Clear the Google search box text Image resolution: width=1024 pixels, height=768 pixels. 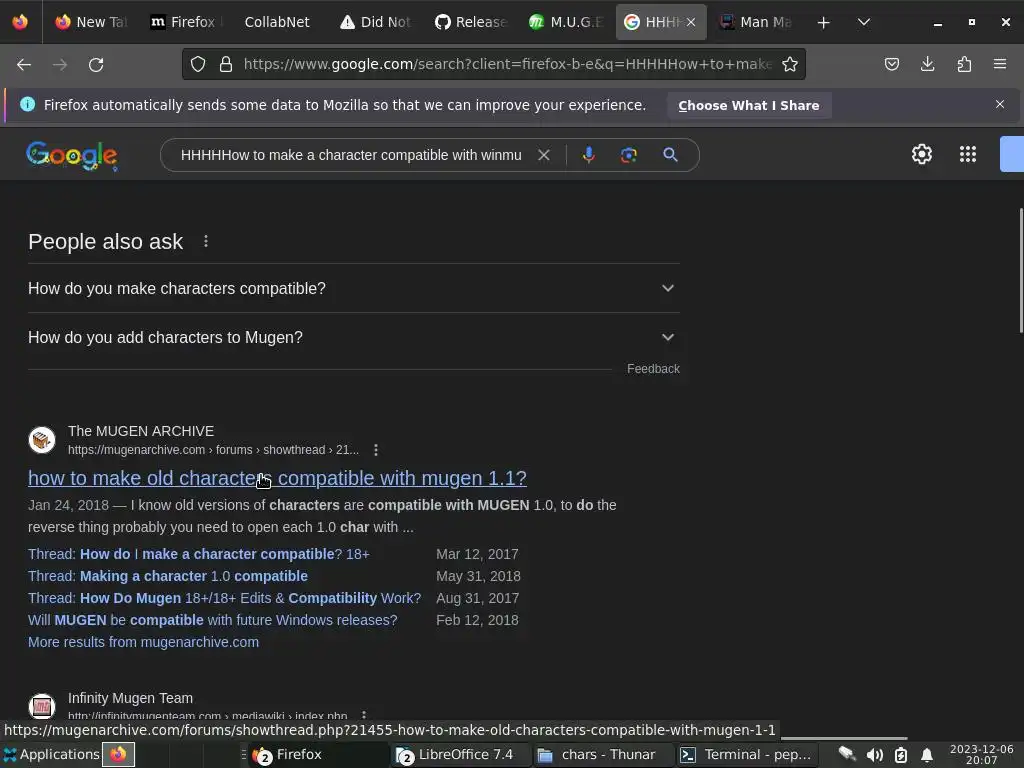[543, 155]
